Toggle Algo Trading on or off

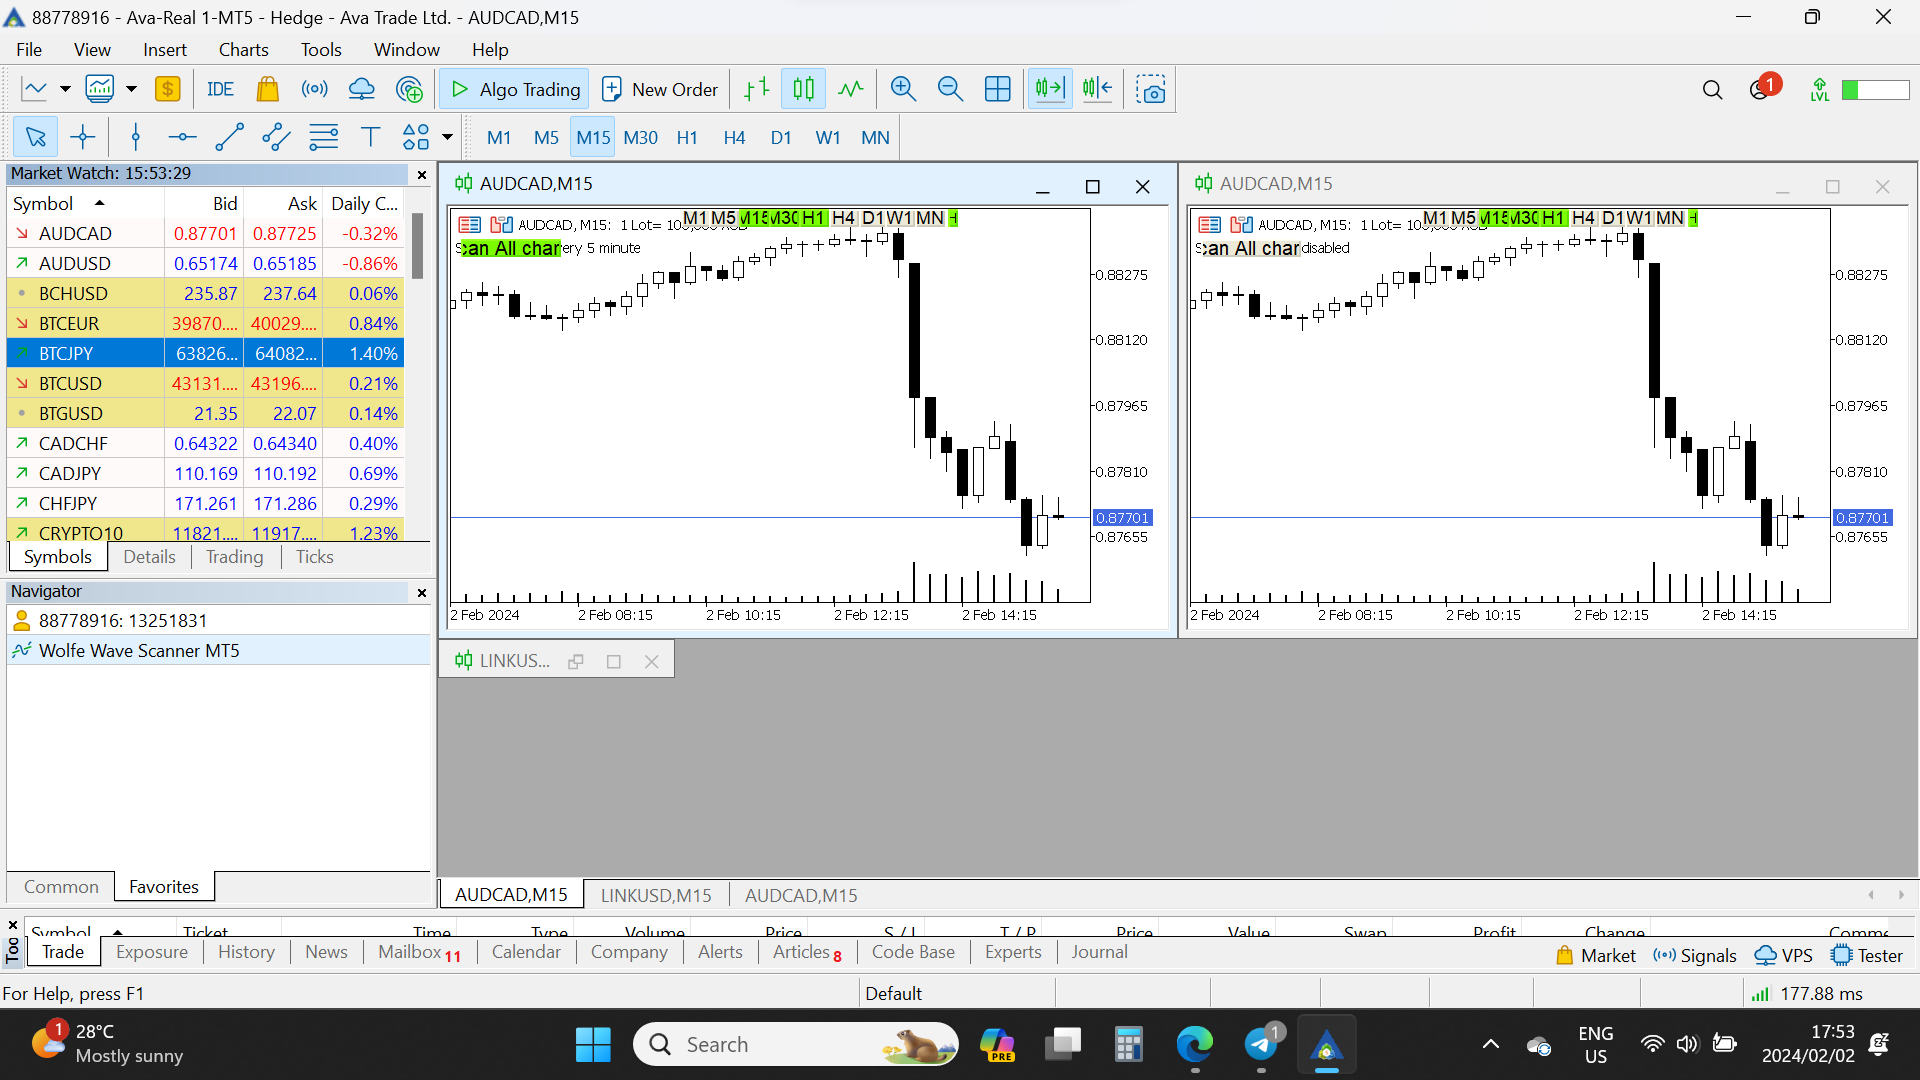tap(515, 89)
